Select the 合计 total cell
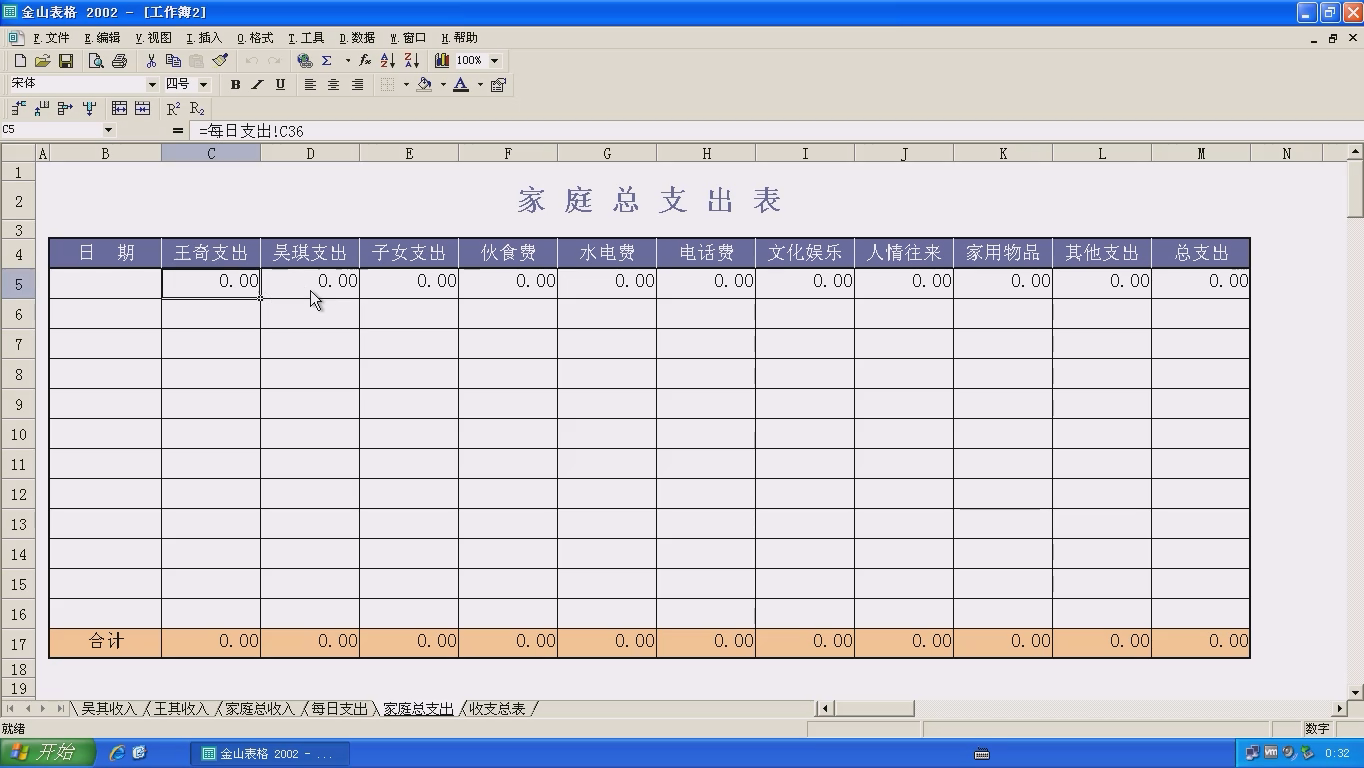 point(105,642)
